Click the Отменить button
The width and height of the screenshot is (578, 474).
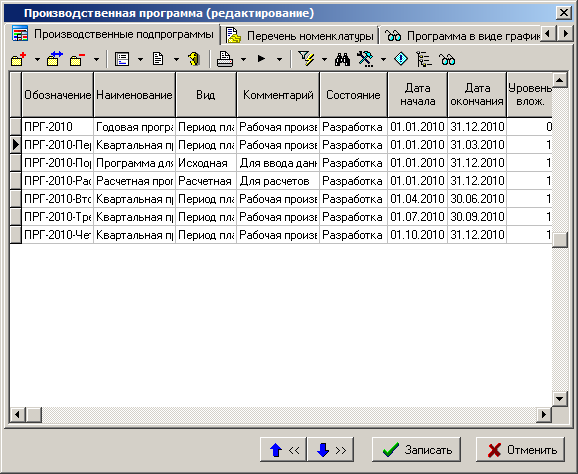(x=520, y=450)
